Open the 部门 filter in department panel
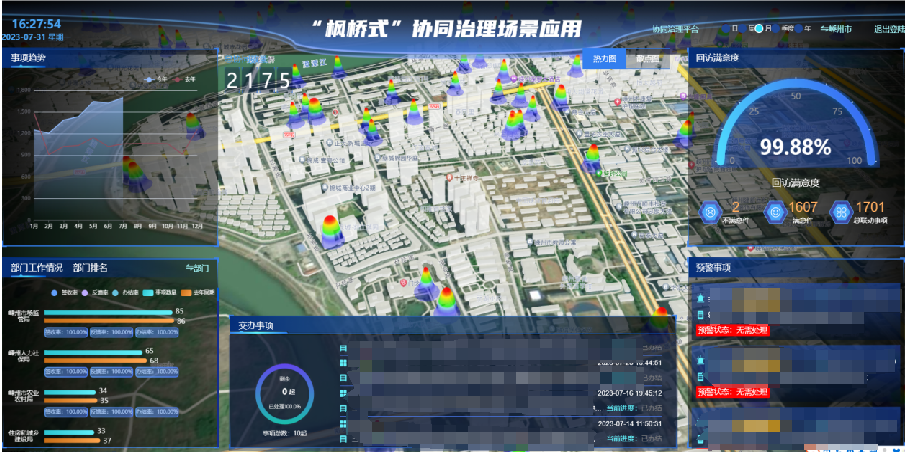The image size is (907, 452). click(x=197, y=268)
